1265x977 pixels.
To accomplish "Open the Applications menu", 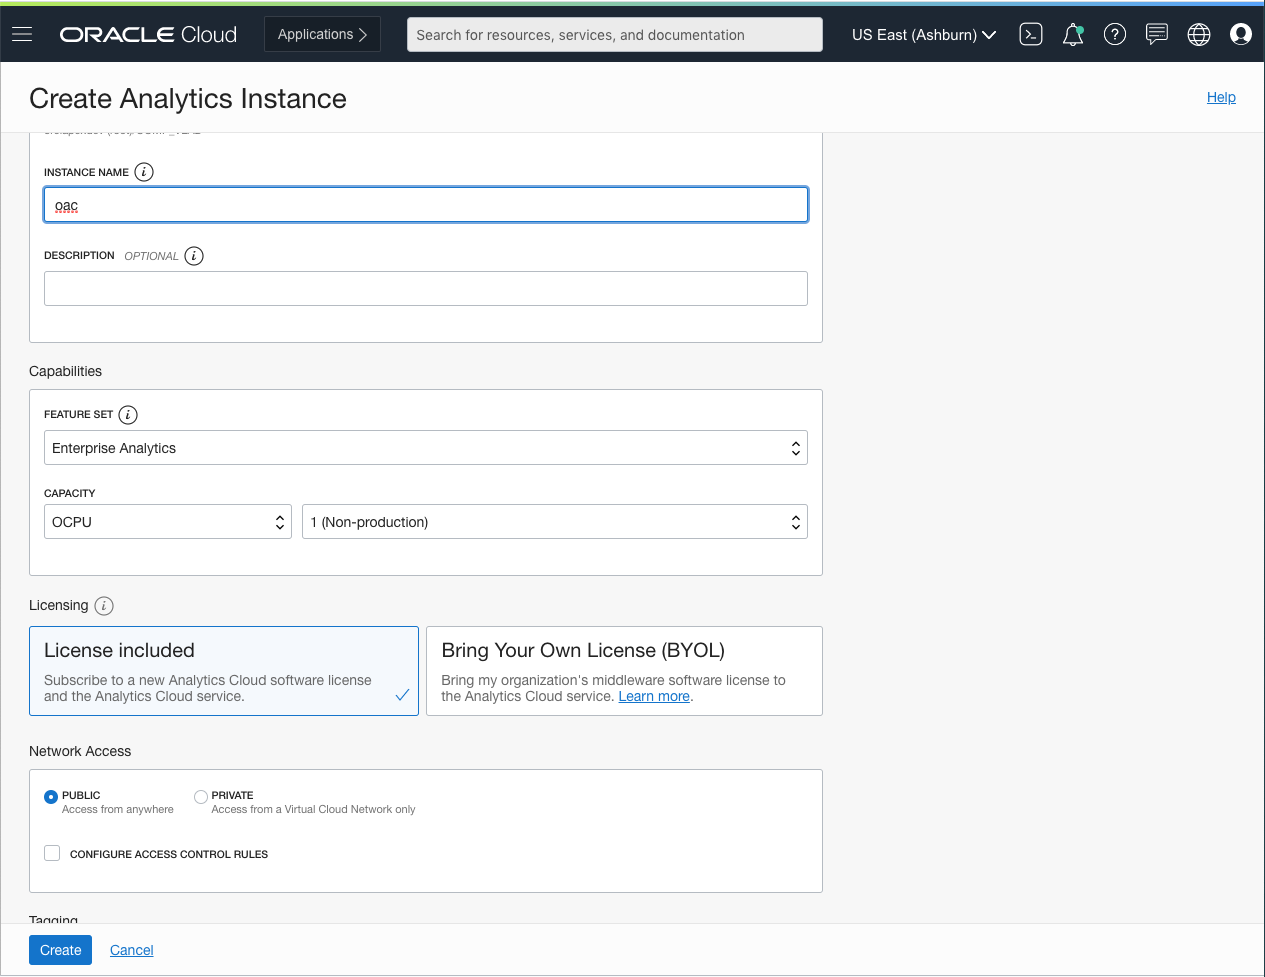I will pos(322,33).
